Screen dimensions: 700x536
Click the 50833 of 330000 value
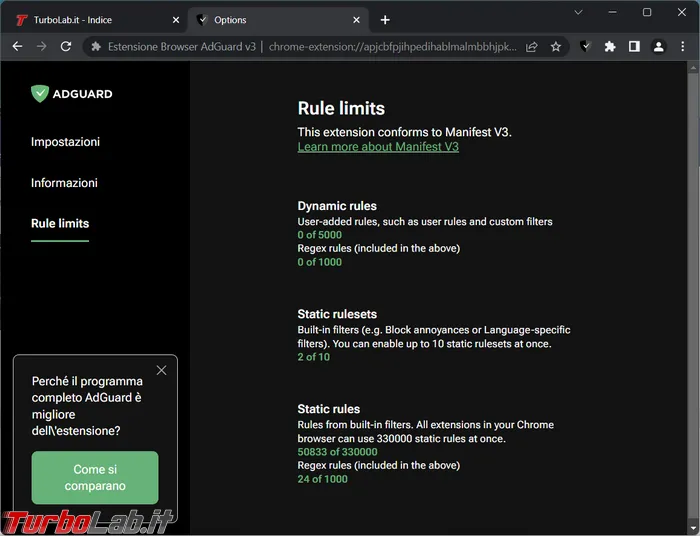(x=338, y=452)
